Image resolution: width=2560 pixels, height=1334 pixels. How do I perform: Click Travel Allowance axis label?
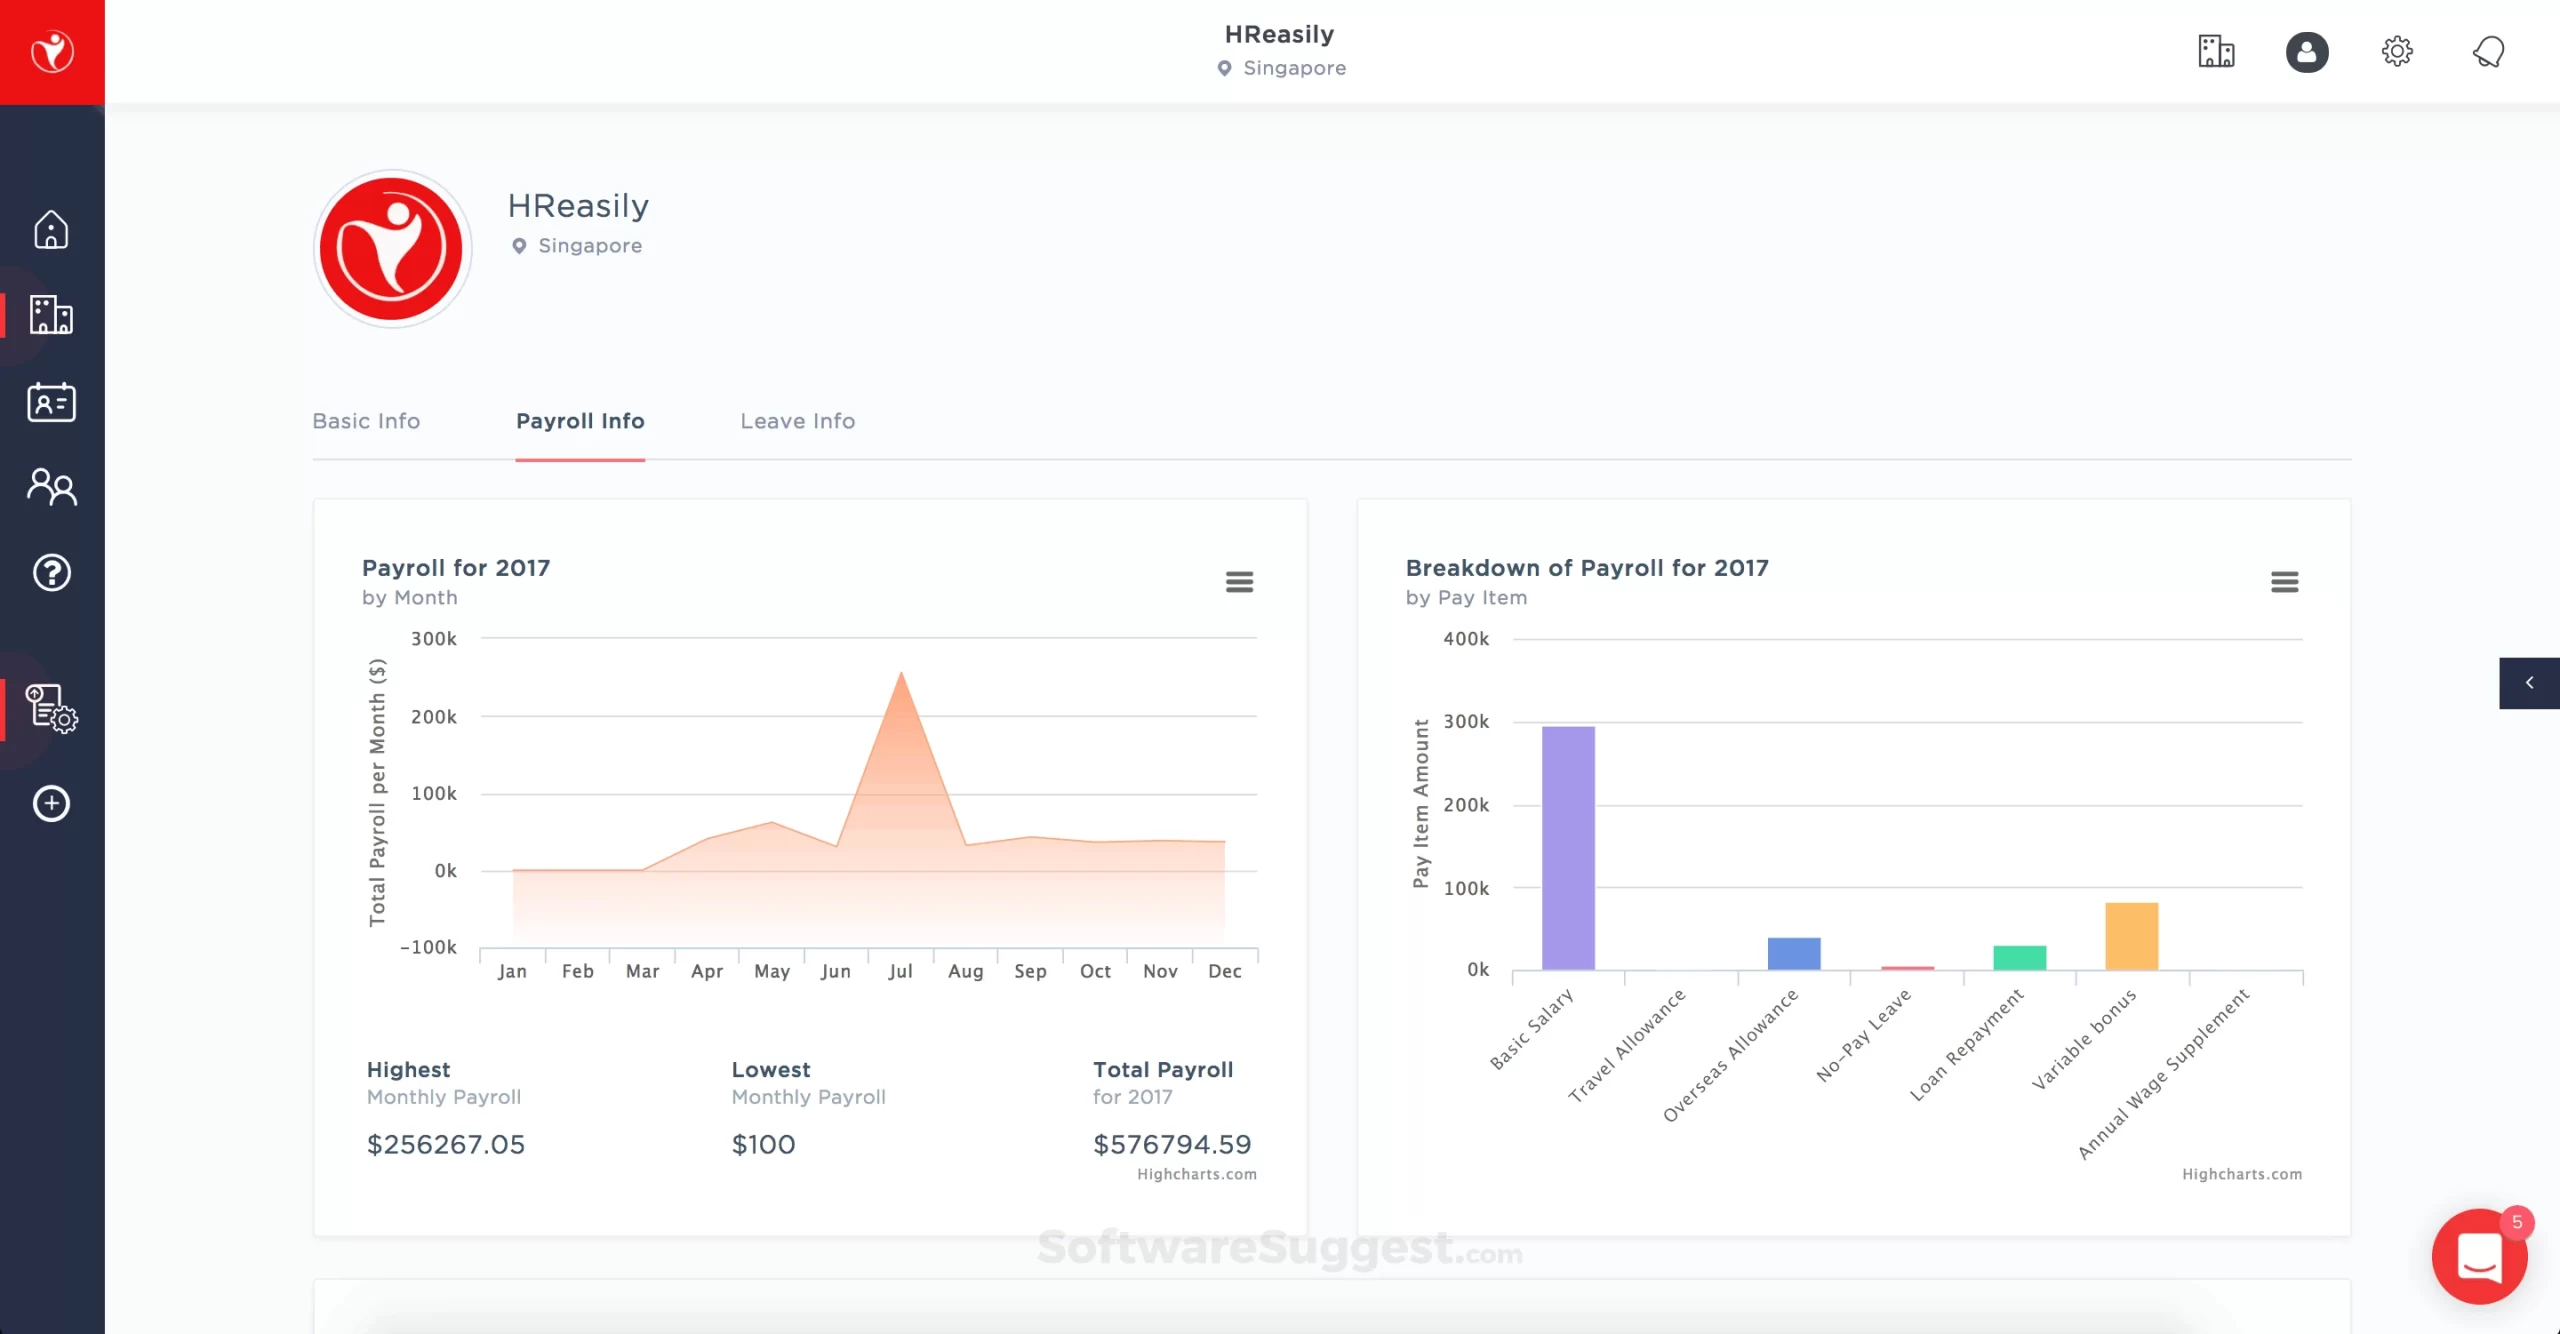pos(1626,1045)
